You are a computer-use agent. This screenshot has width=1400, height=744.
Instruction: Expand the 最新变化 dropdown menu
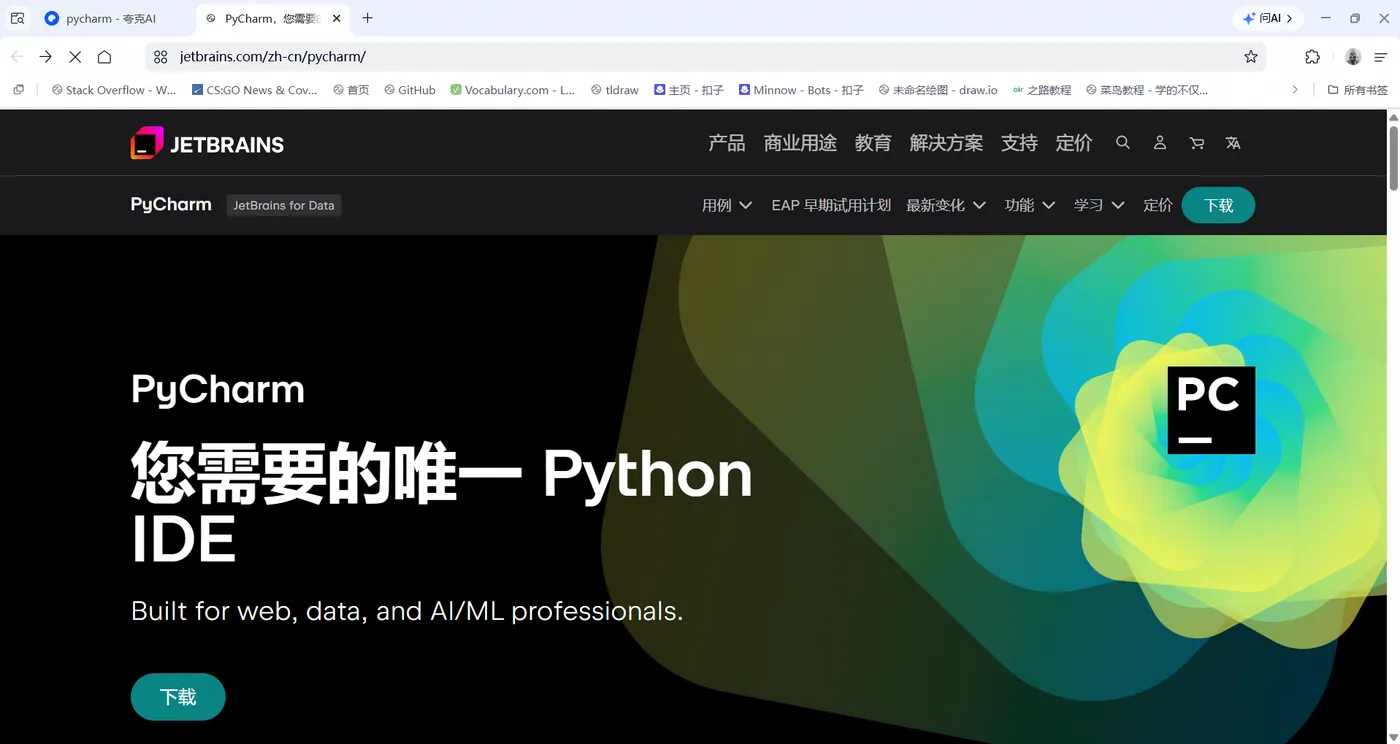point(946,205)
